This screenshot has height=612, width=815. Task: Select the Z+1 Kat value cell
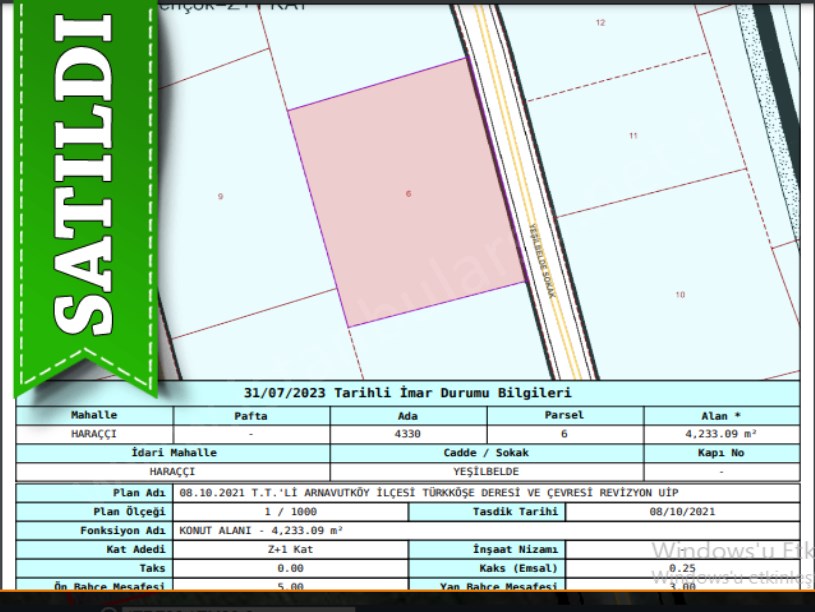(x=291, y=550)
